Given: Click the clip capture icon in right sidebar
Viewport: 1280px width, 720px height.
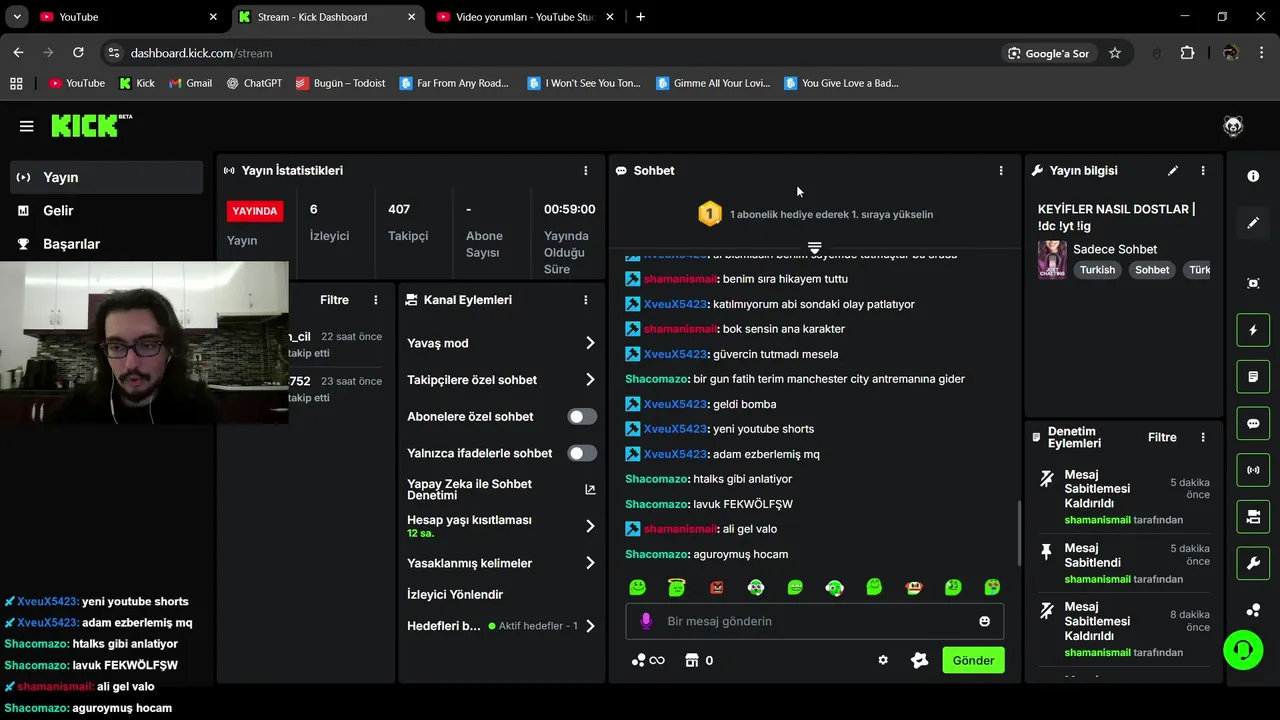Looking at the screenshot, I should point(1253,284).
